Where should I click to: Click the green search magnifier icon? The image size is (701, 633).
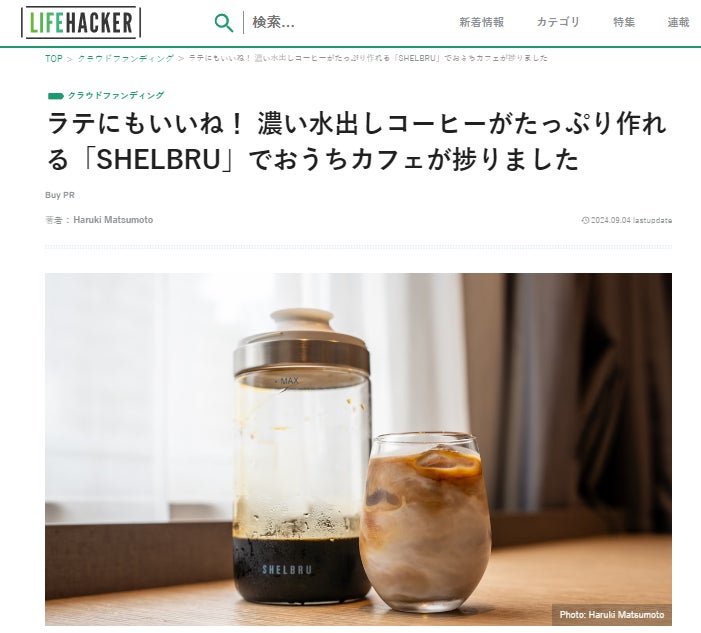click(x=224, y=23)
